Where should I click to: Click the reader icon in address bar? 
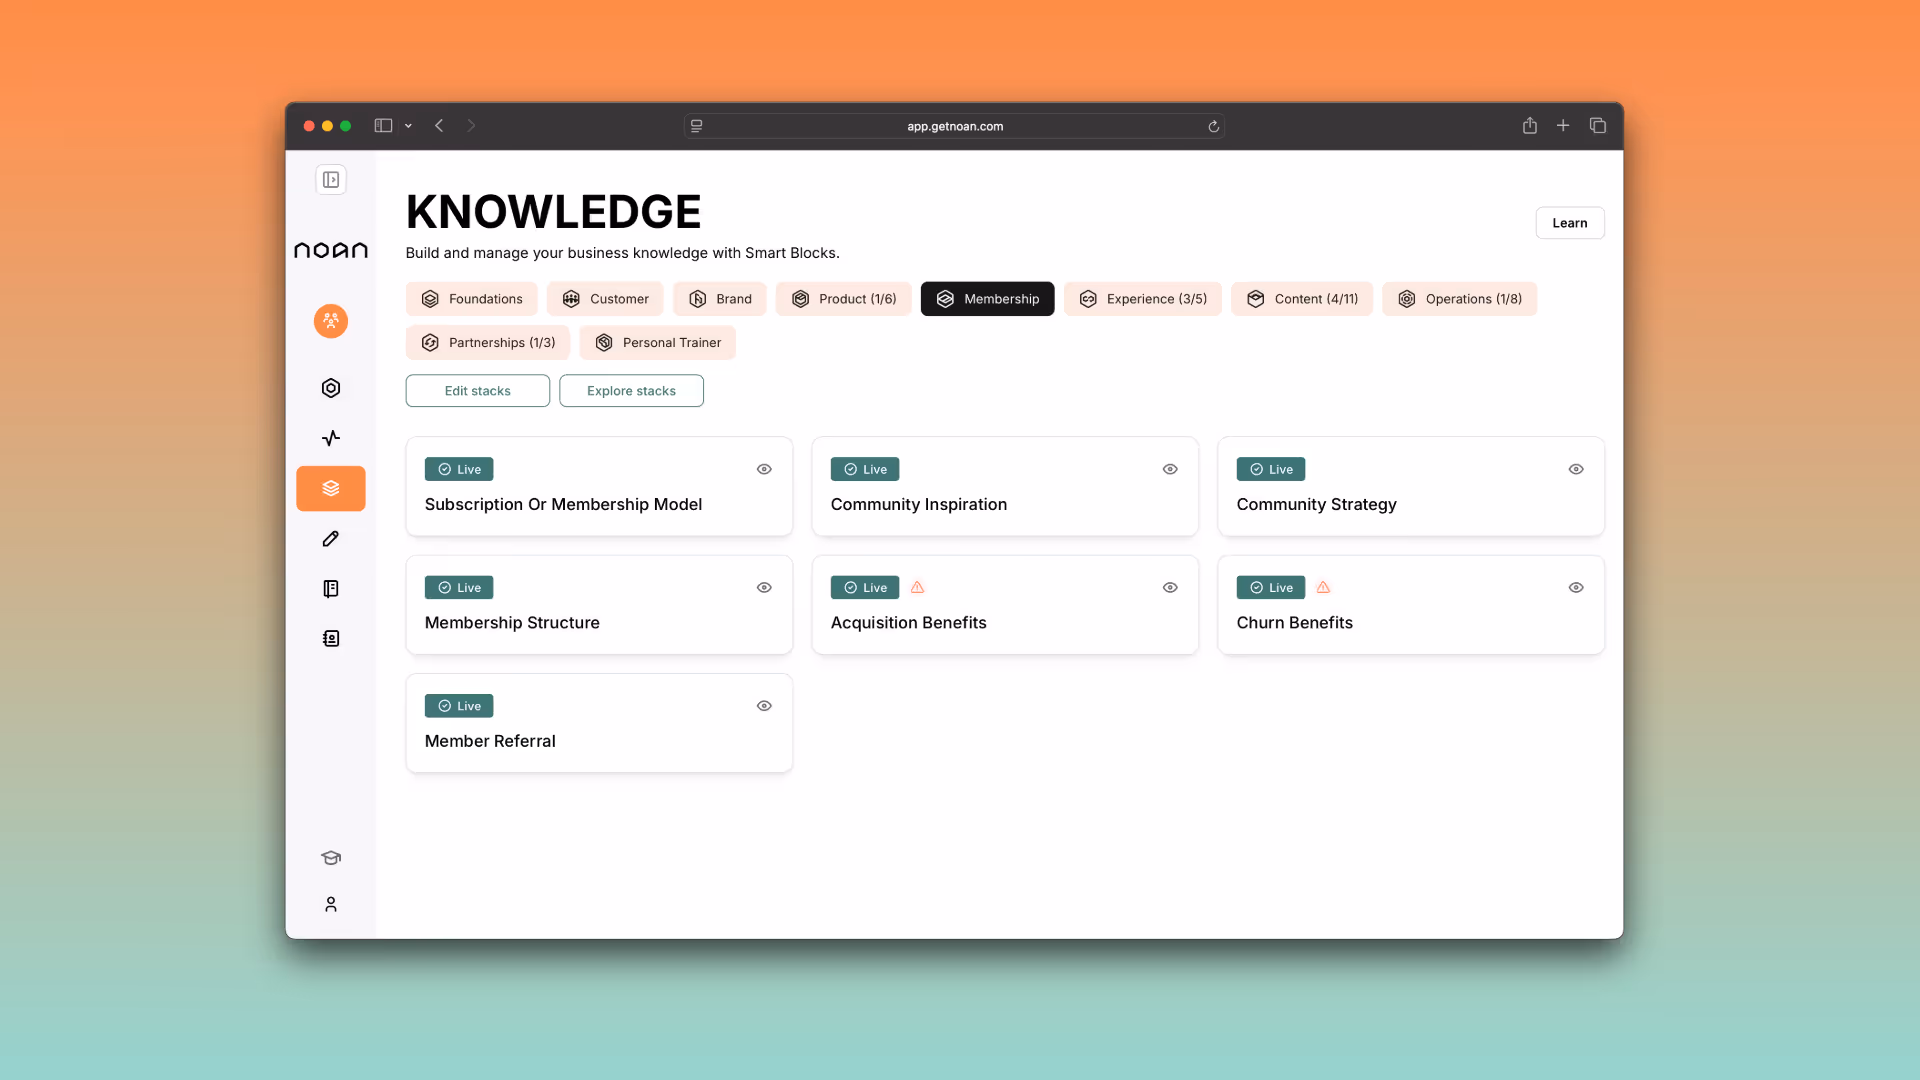click(697, 127)
